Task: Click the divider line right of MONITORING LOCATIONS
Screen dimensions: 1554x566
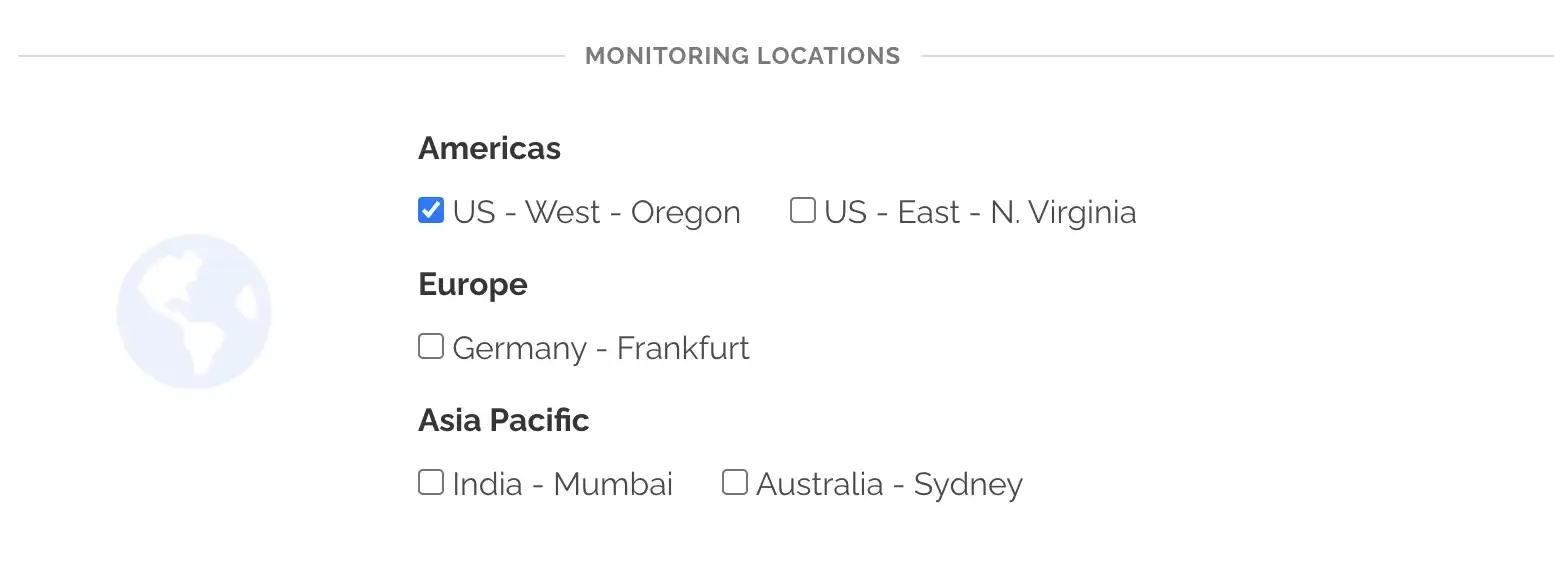Action: pyautogui.click(x=1236, y=56)
